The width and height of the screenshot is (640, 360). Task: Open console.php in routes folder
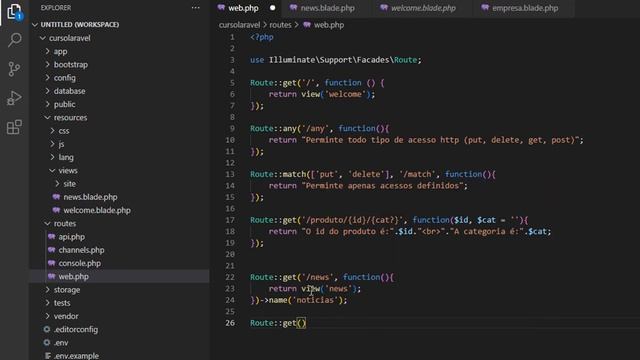pyautogui.click(x=80, y=263)
